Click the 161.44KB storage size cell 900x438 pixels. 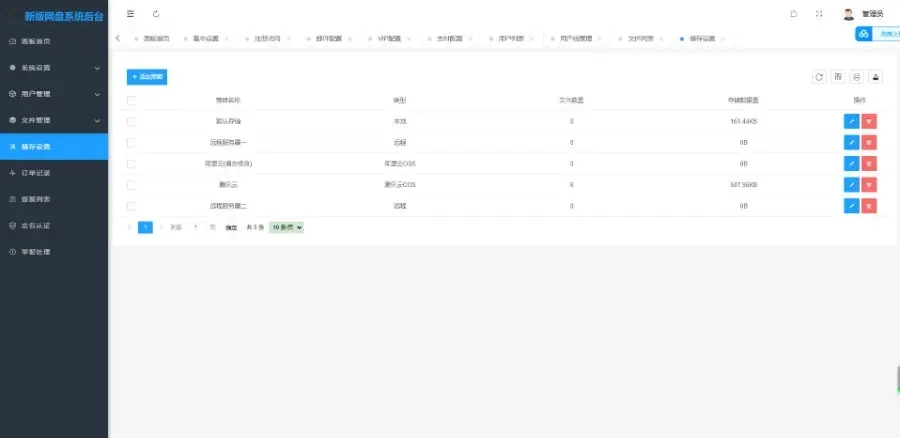[743, 122]
